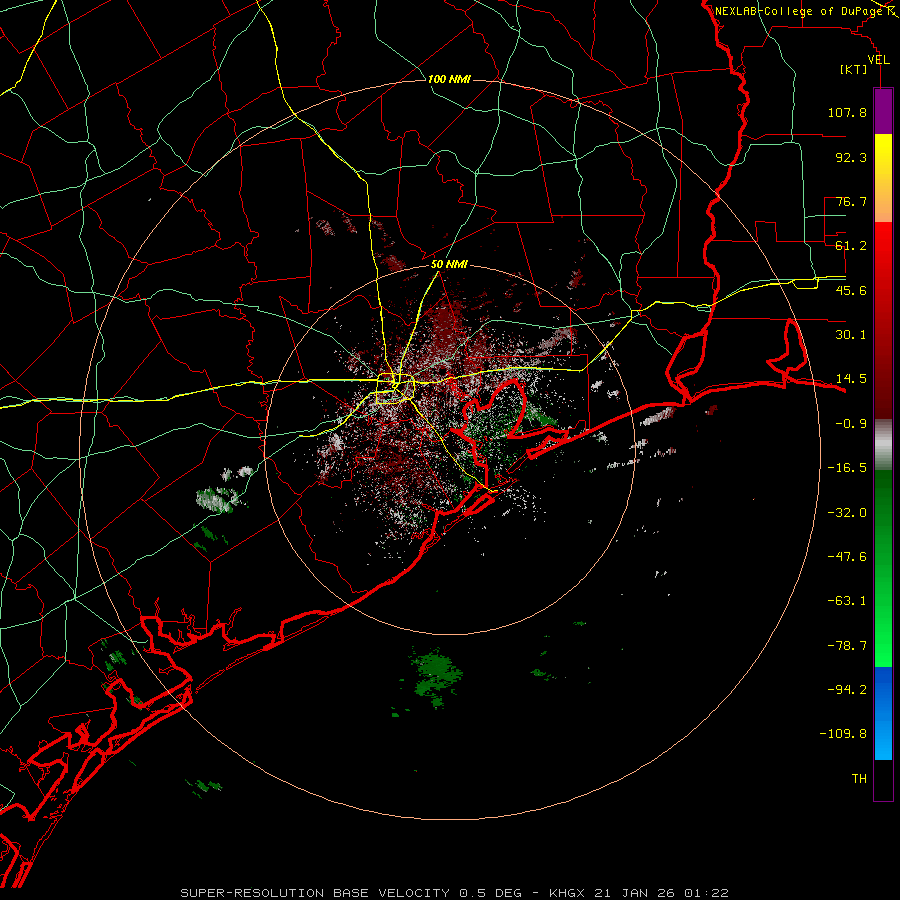Screen dimensions: 900x900
Task: Select the 76.7 velocity scale value
Action: click(851, 201)
